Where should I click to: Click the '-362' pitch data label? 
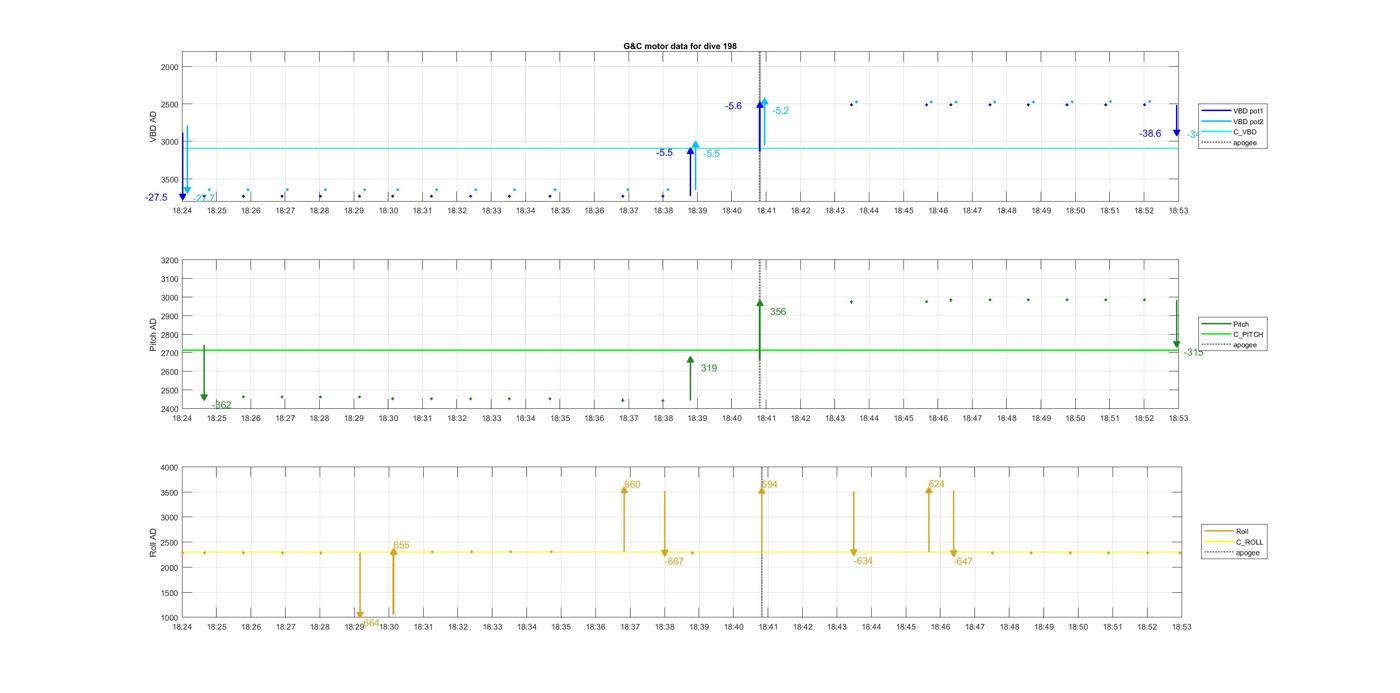tap(221, 405)
